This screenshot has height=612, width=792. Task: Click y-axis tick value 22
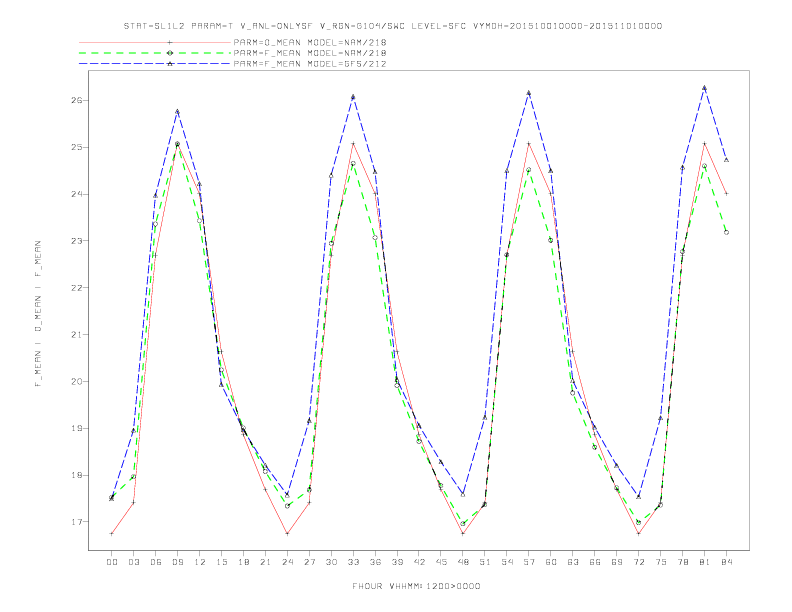click(x=77, y=288)
